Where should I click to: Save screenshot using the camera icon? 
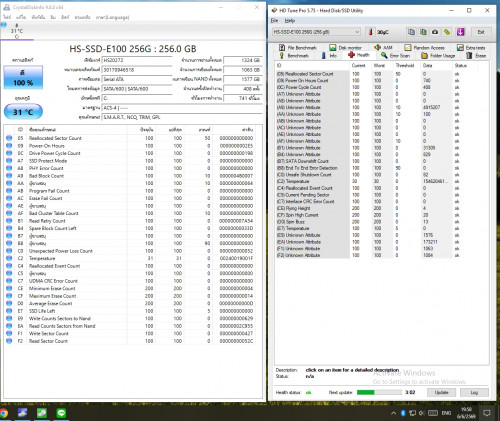click(x=435, y=32)
